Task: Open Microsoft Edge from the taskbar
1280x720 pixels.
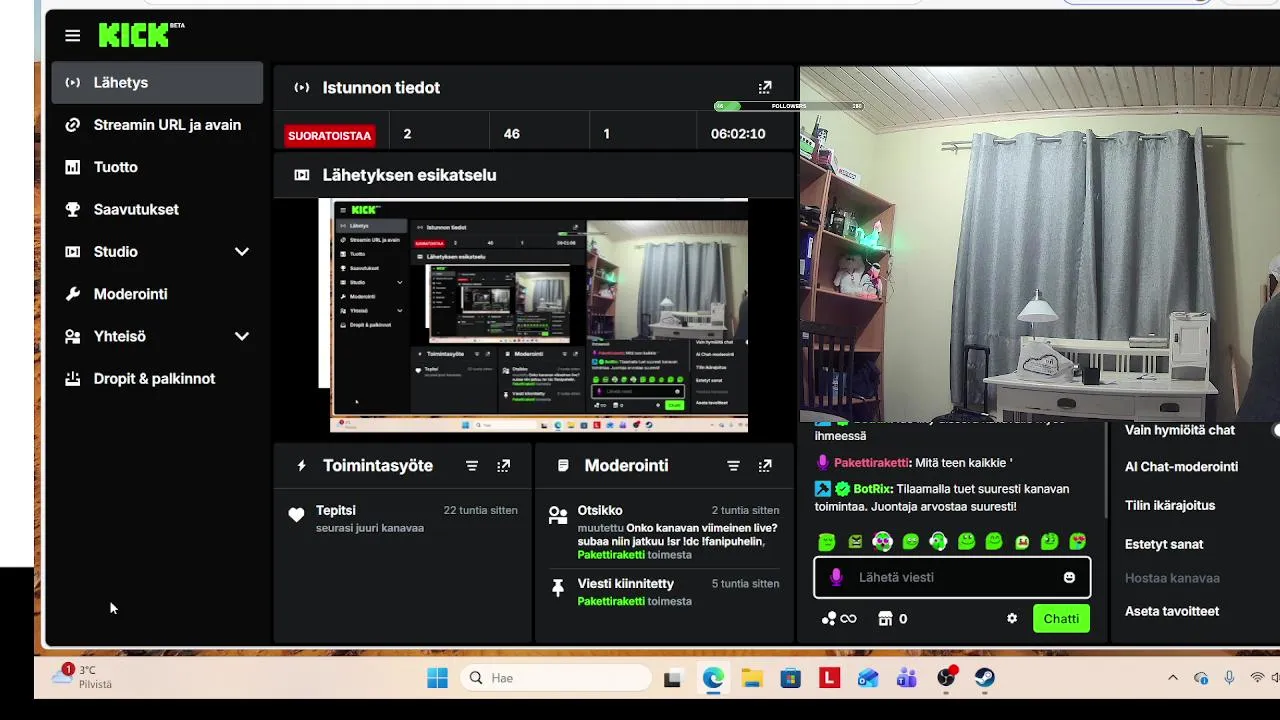Action: click(713, 678)
